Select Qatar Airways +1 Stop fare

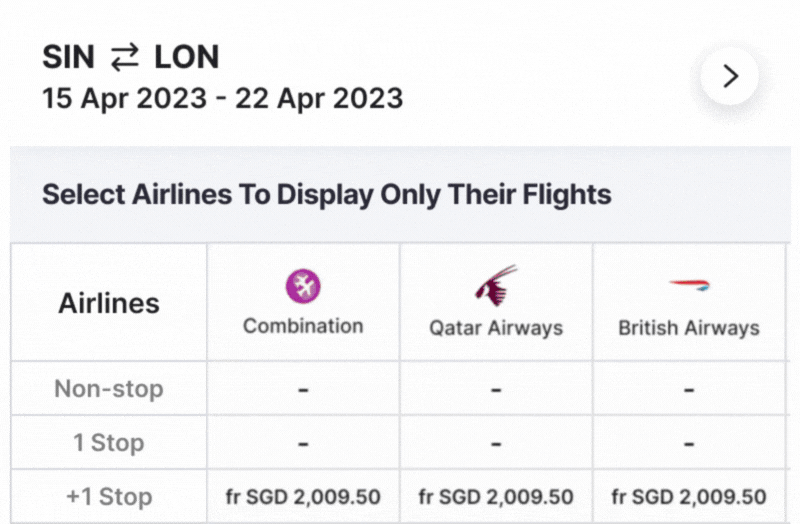[496, 496]
